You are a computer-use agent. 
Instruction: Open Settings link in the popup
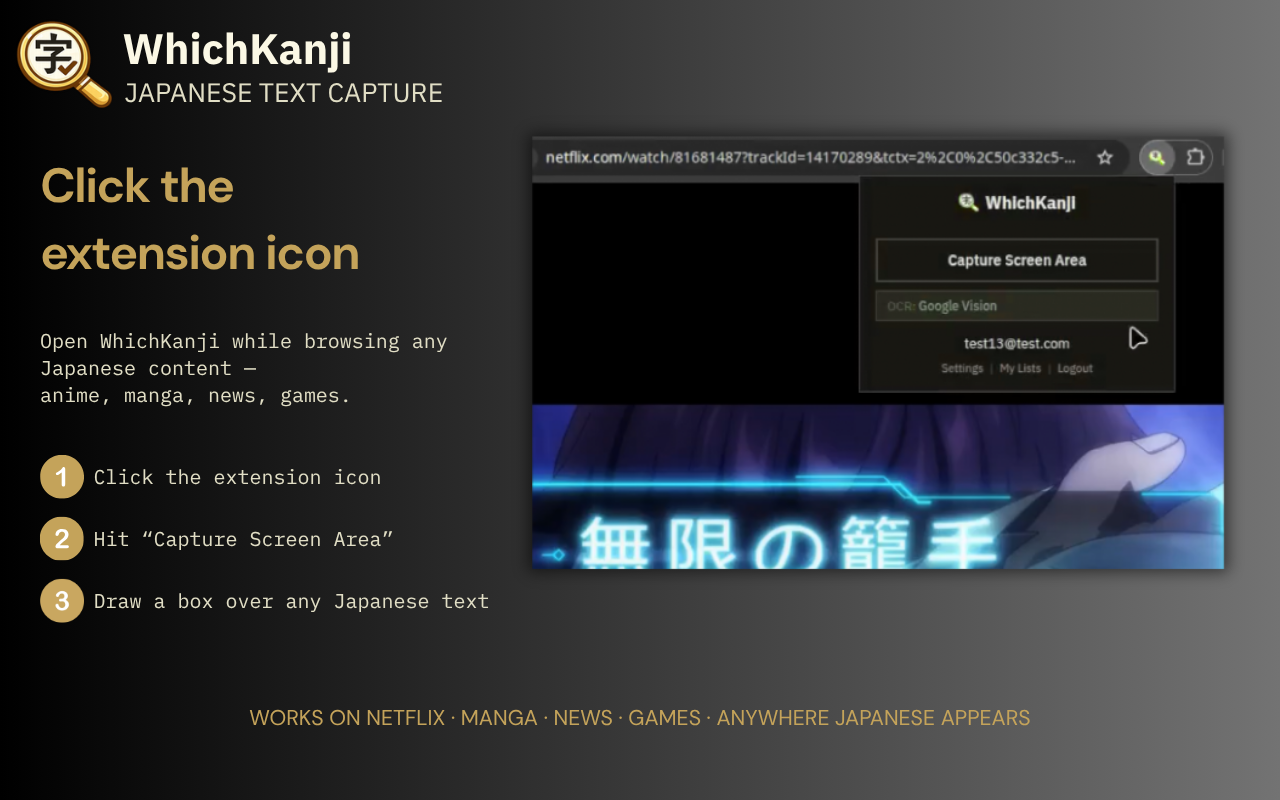click(x=962, y=368)
